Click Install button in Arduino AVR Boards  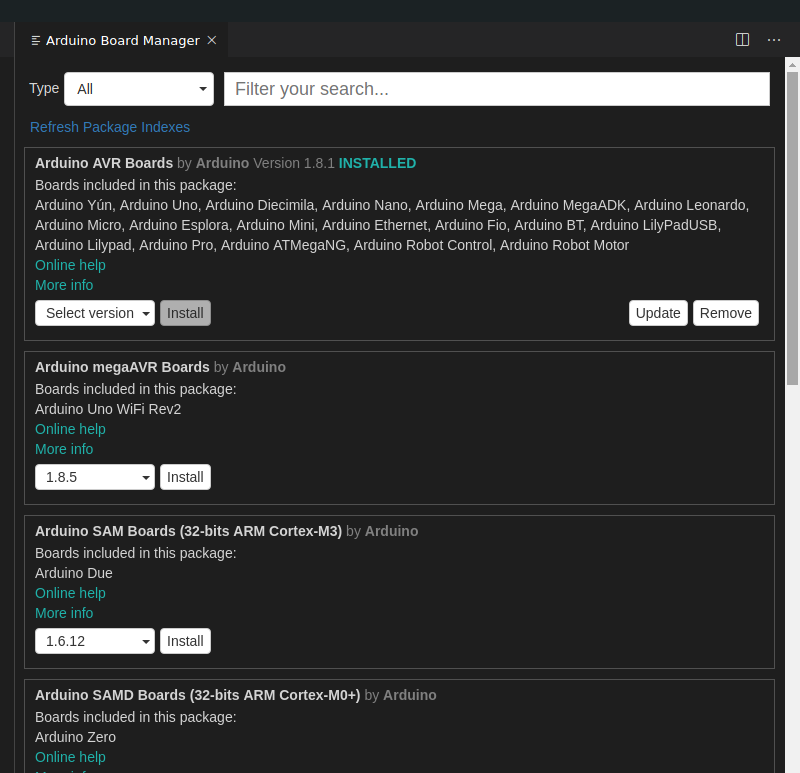pos(185,313)
